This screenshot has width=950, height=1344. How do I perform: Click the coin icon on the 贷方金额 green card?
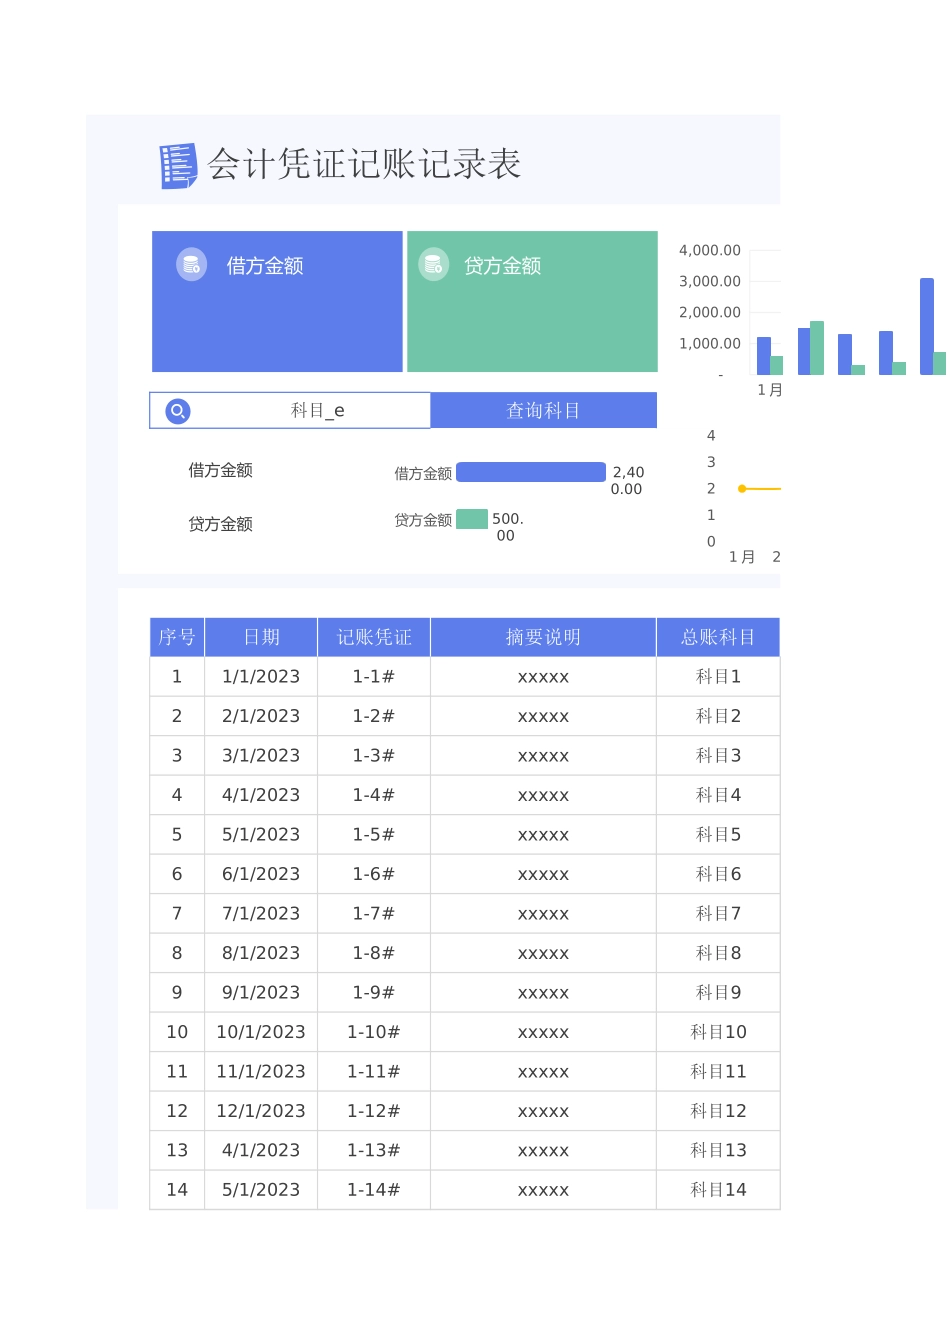click(434, 265)
